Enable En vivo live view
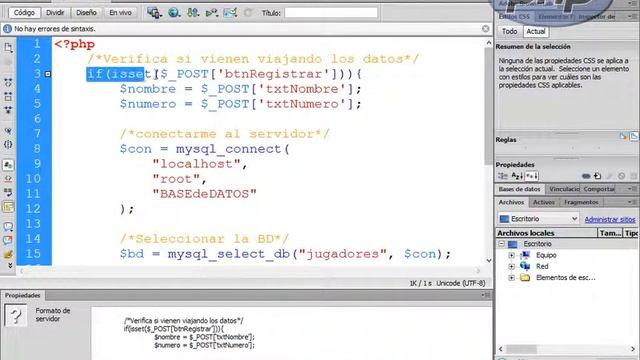 pyautogui.click(x=120, y=13)
